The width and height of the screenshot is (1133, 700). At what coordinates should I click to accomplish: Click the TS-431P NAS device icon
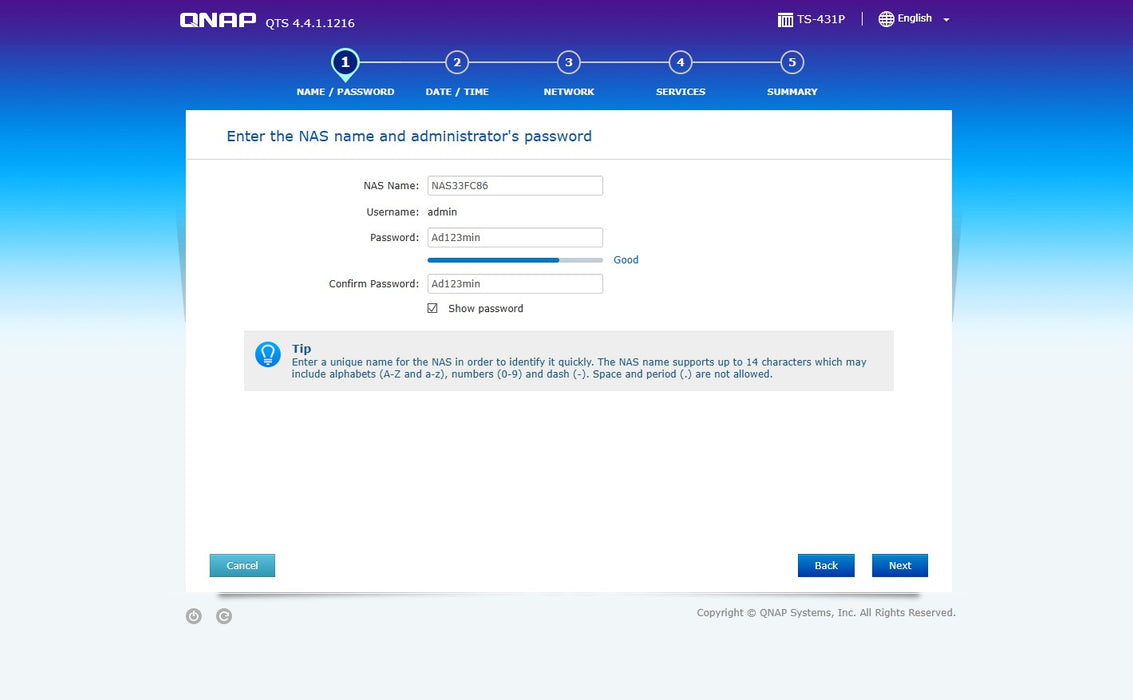pos(785,20)
